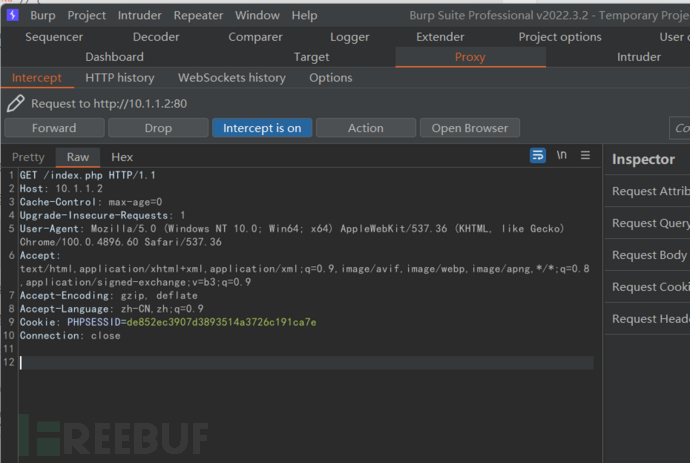The image size is (690, 463).
Task: Select the Intercept sub-tab
Action: point(37,78)
